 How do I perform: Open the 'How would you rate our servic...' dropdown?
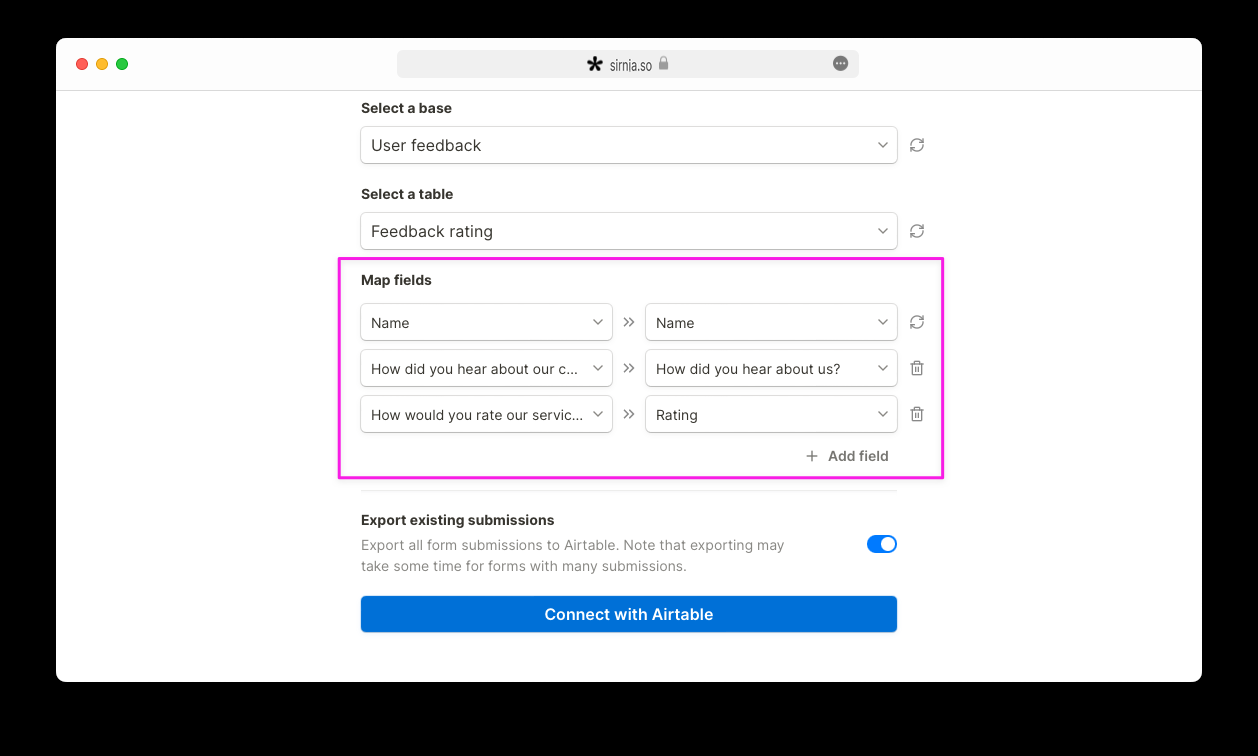[x=486, y=414]
